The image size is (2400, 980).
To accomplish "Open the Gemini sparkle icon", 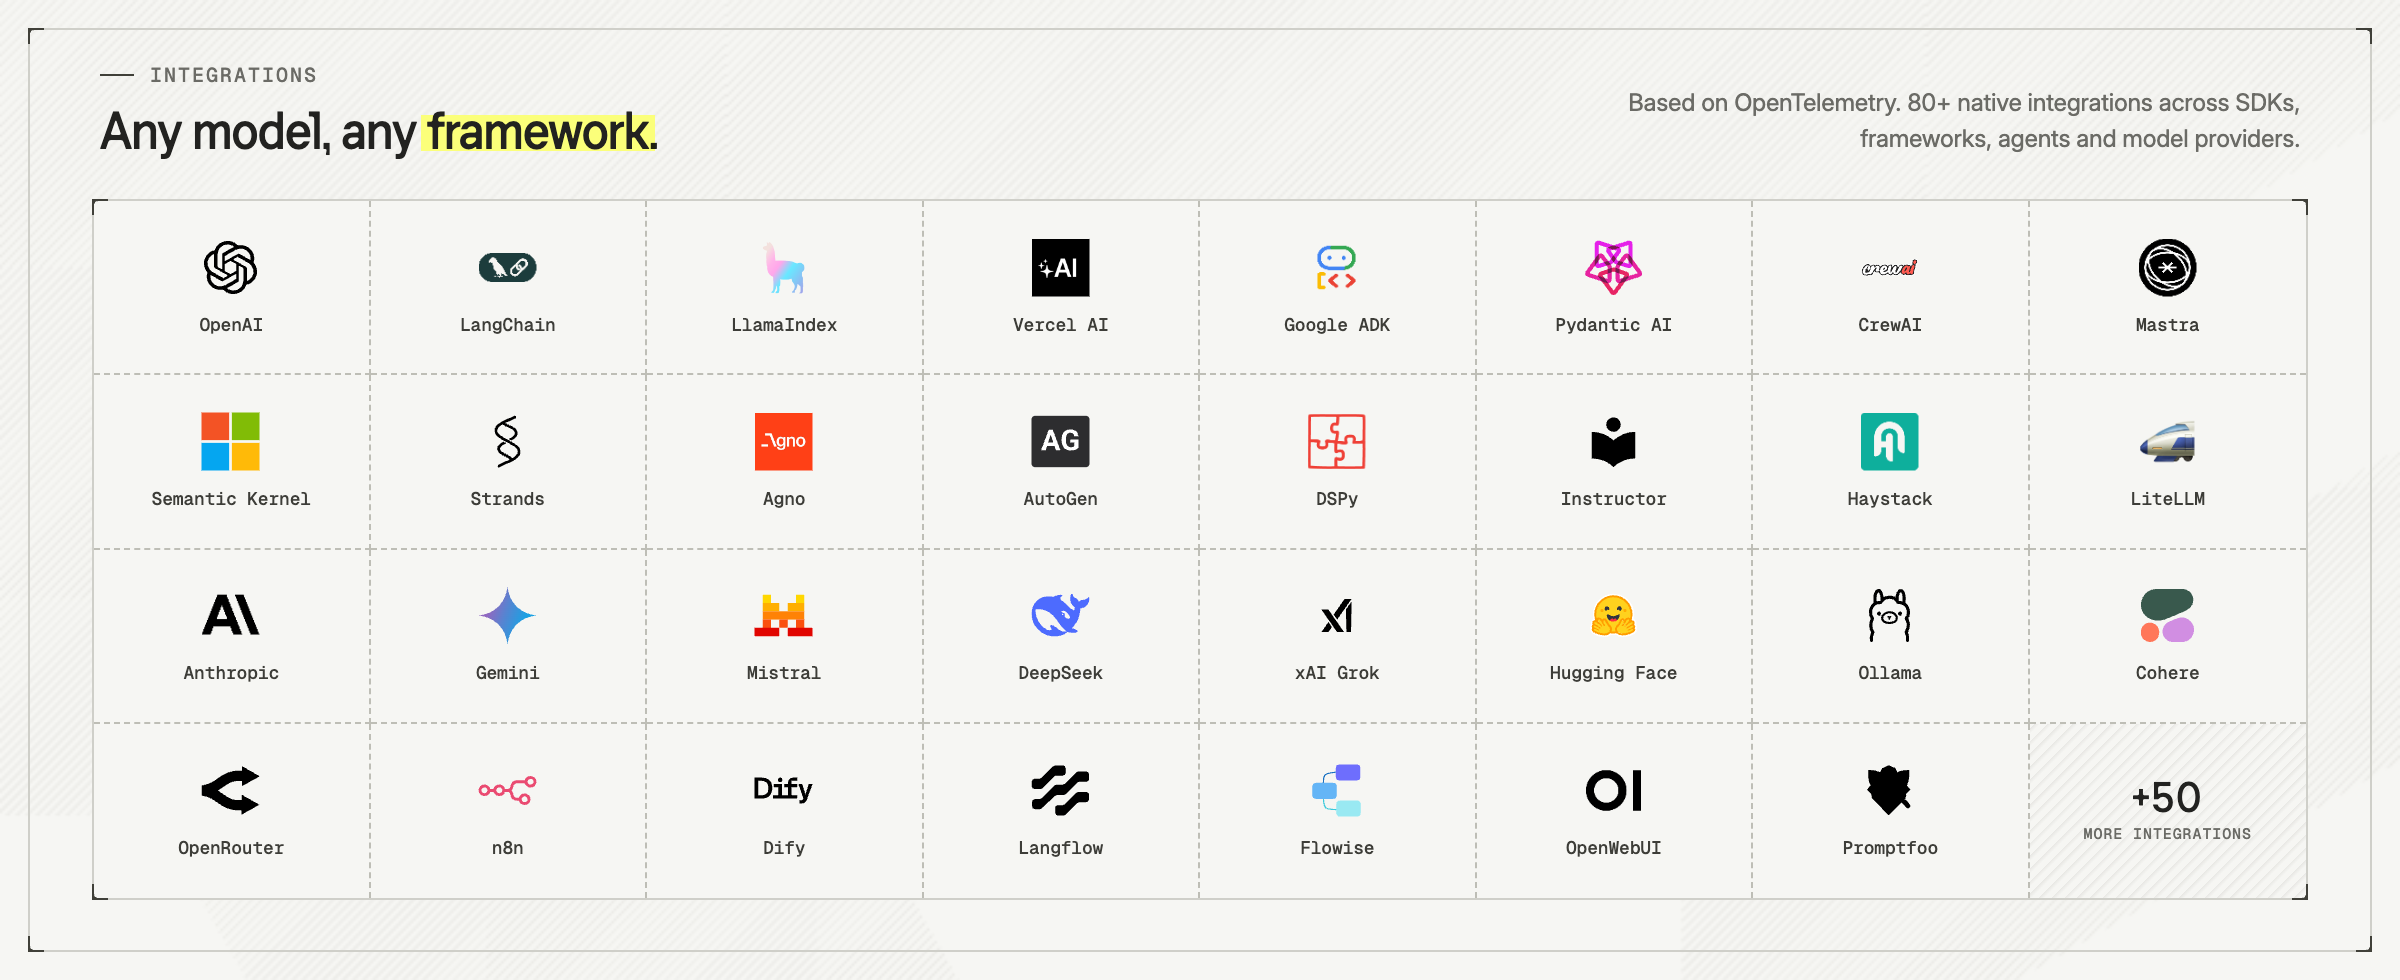I will point(507,615).
